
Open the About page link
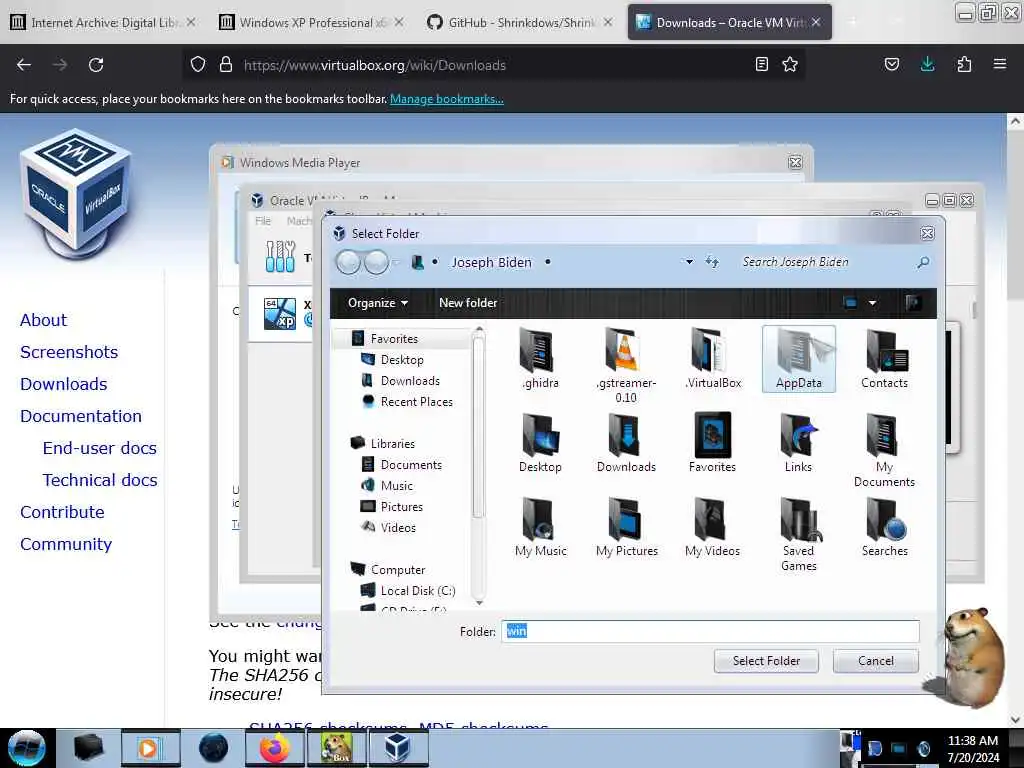tap(43, 320)
